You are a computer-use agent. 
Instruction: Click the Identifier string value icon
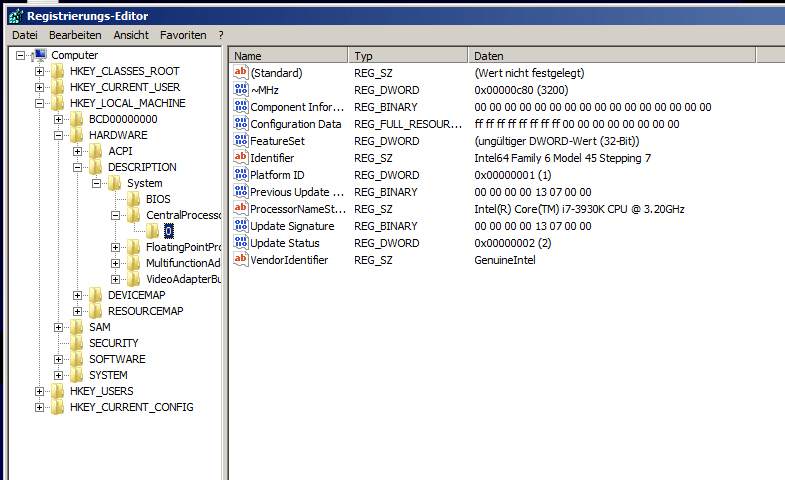(241, 158)
